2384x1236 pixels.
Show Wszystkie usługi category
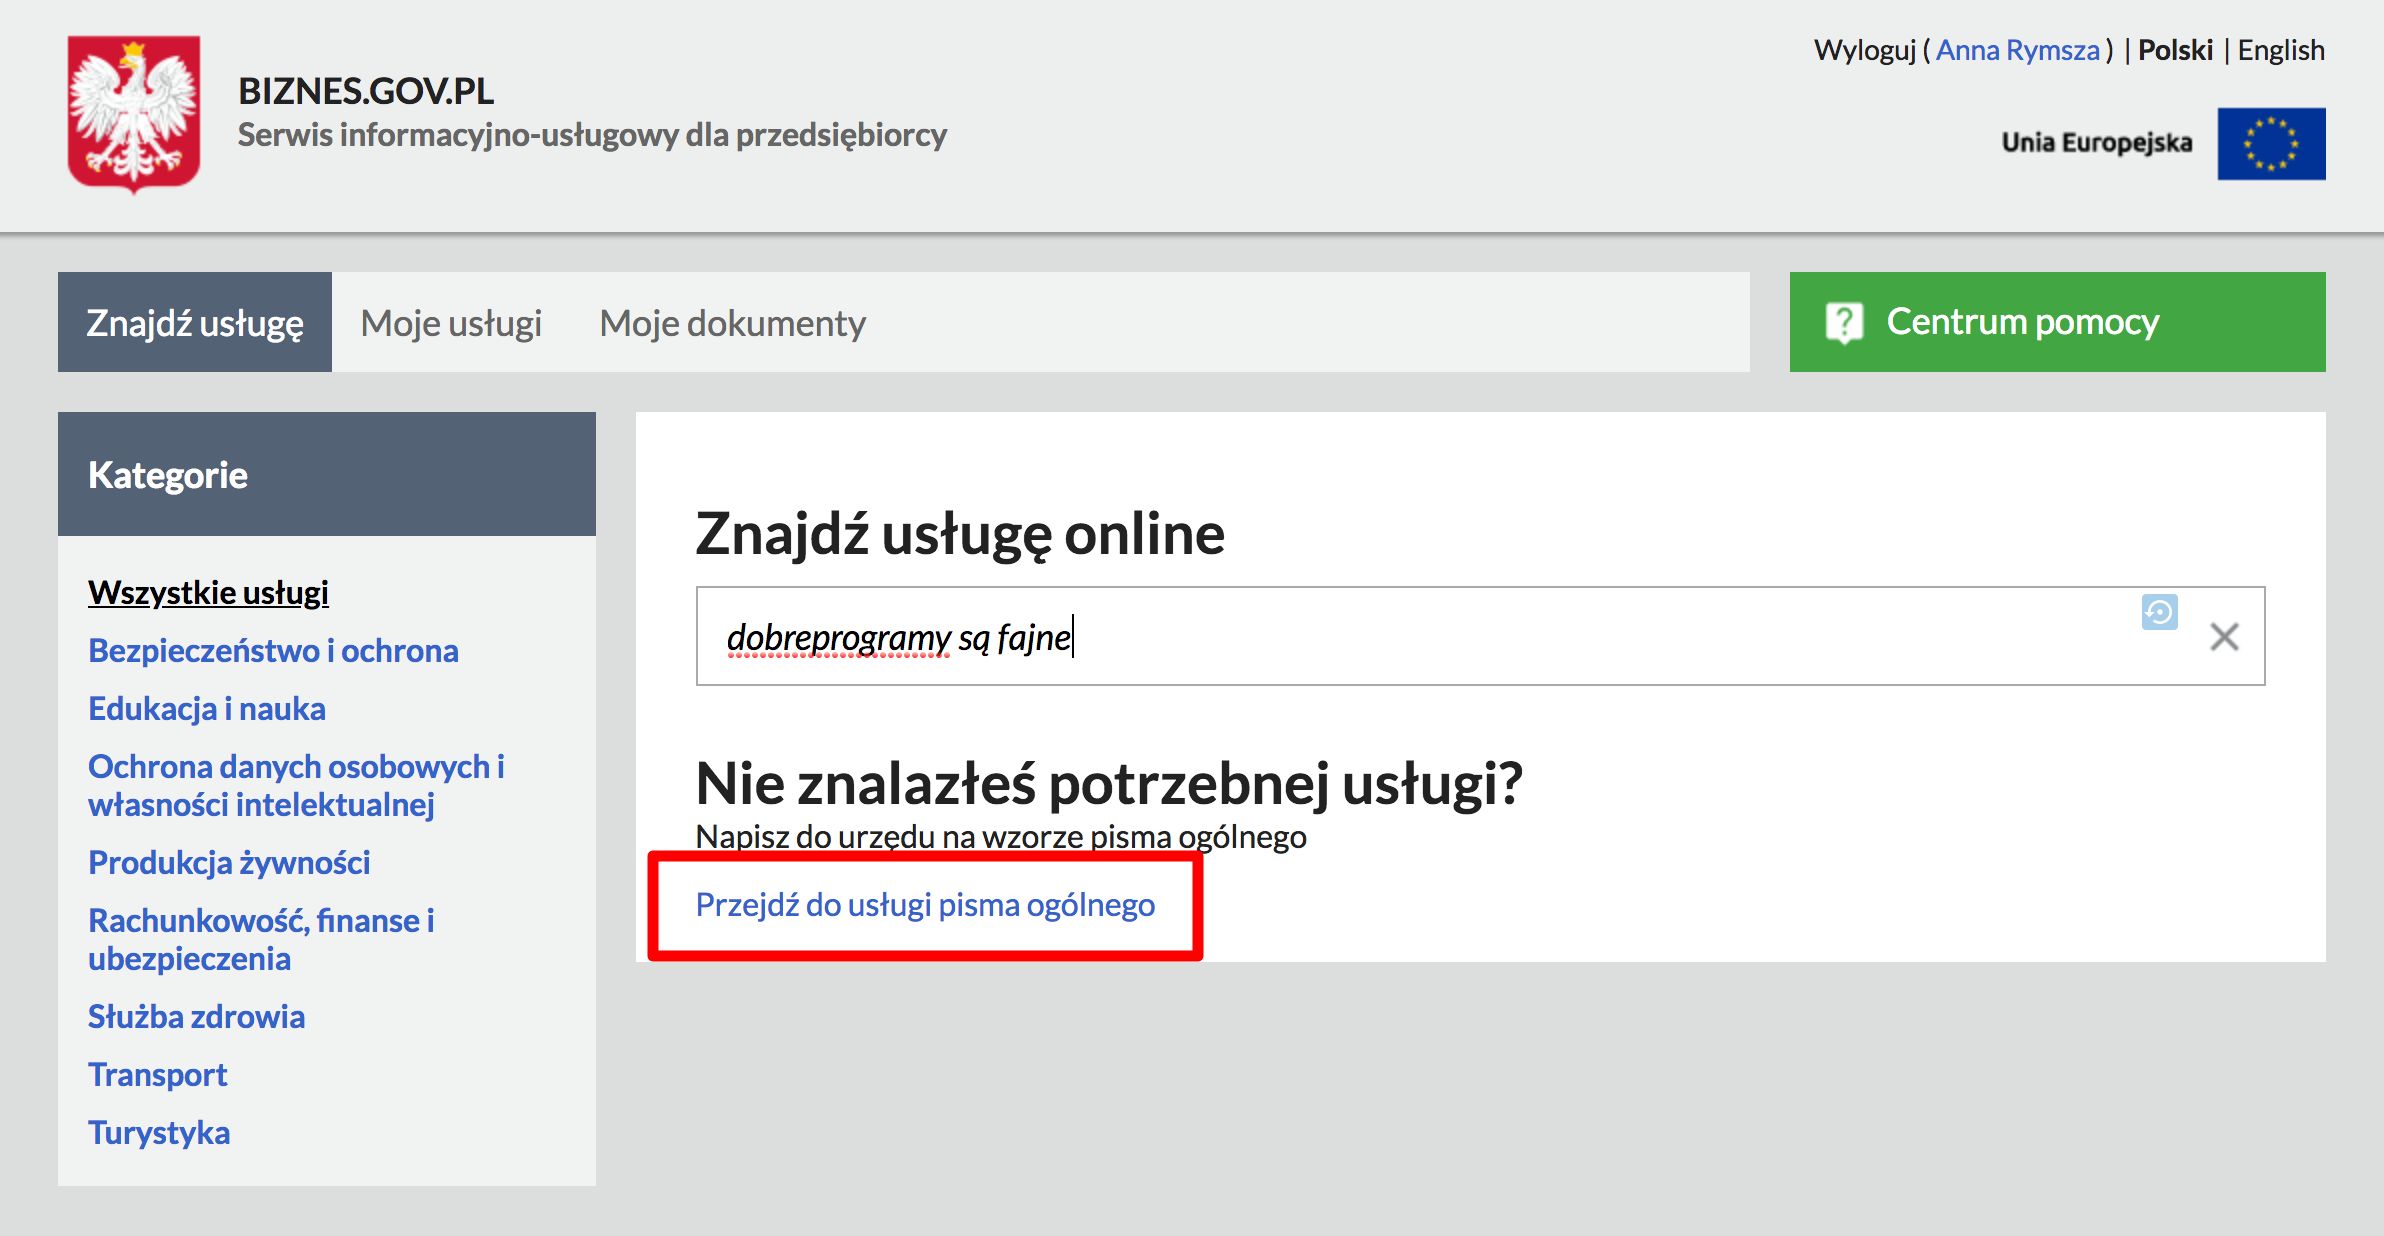tap(208, 593)
